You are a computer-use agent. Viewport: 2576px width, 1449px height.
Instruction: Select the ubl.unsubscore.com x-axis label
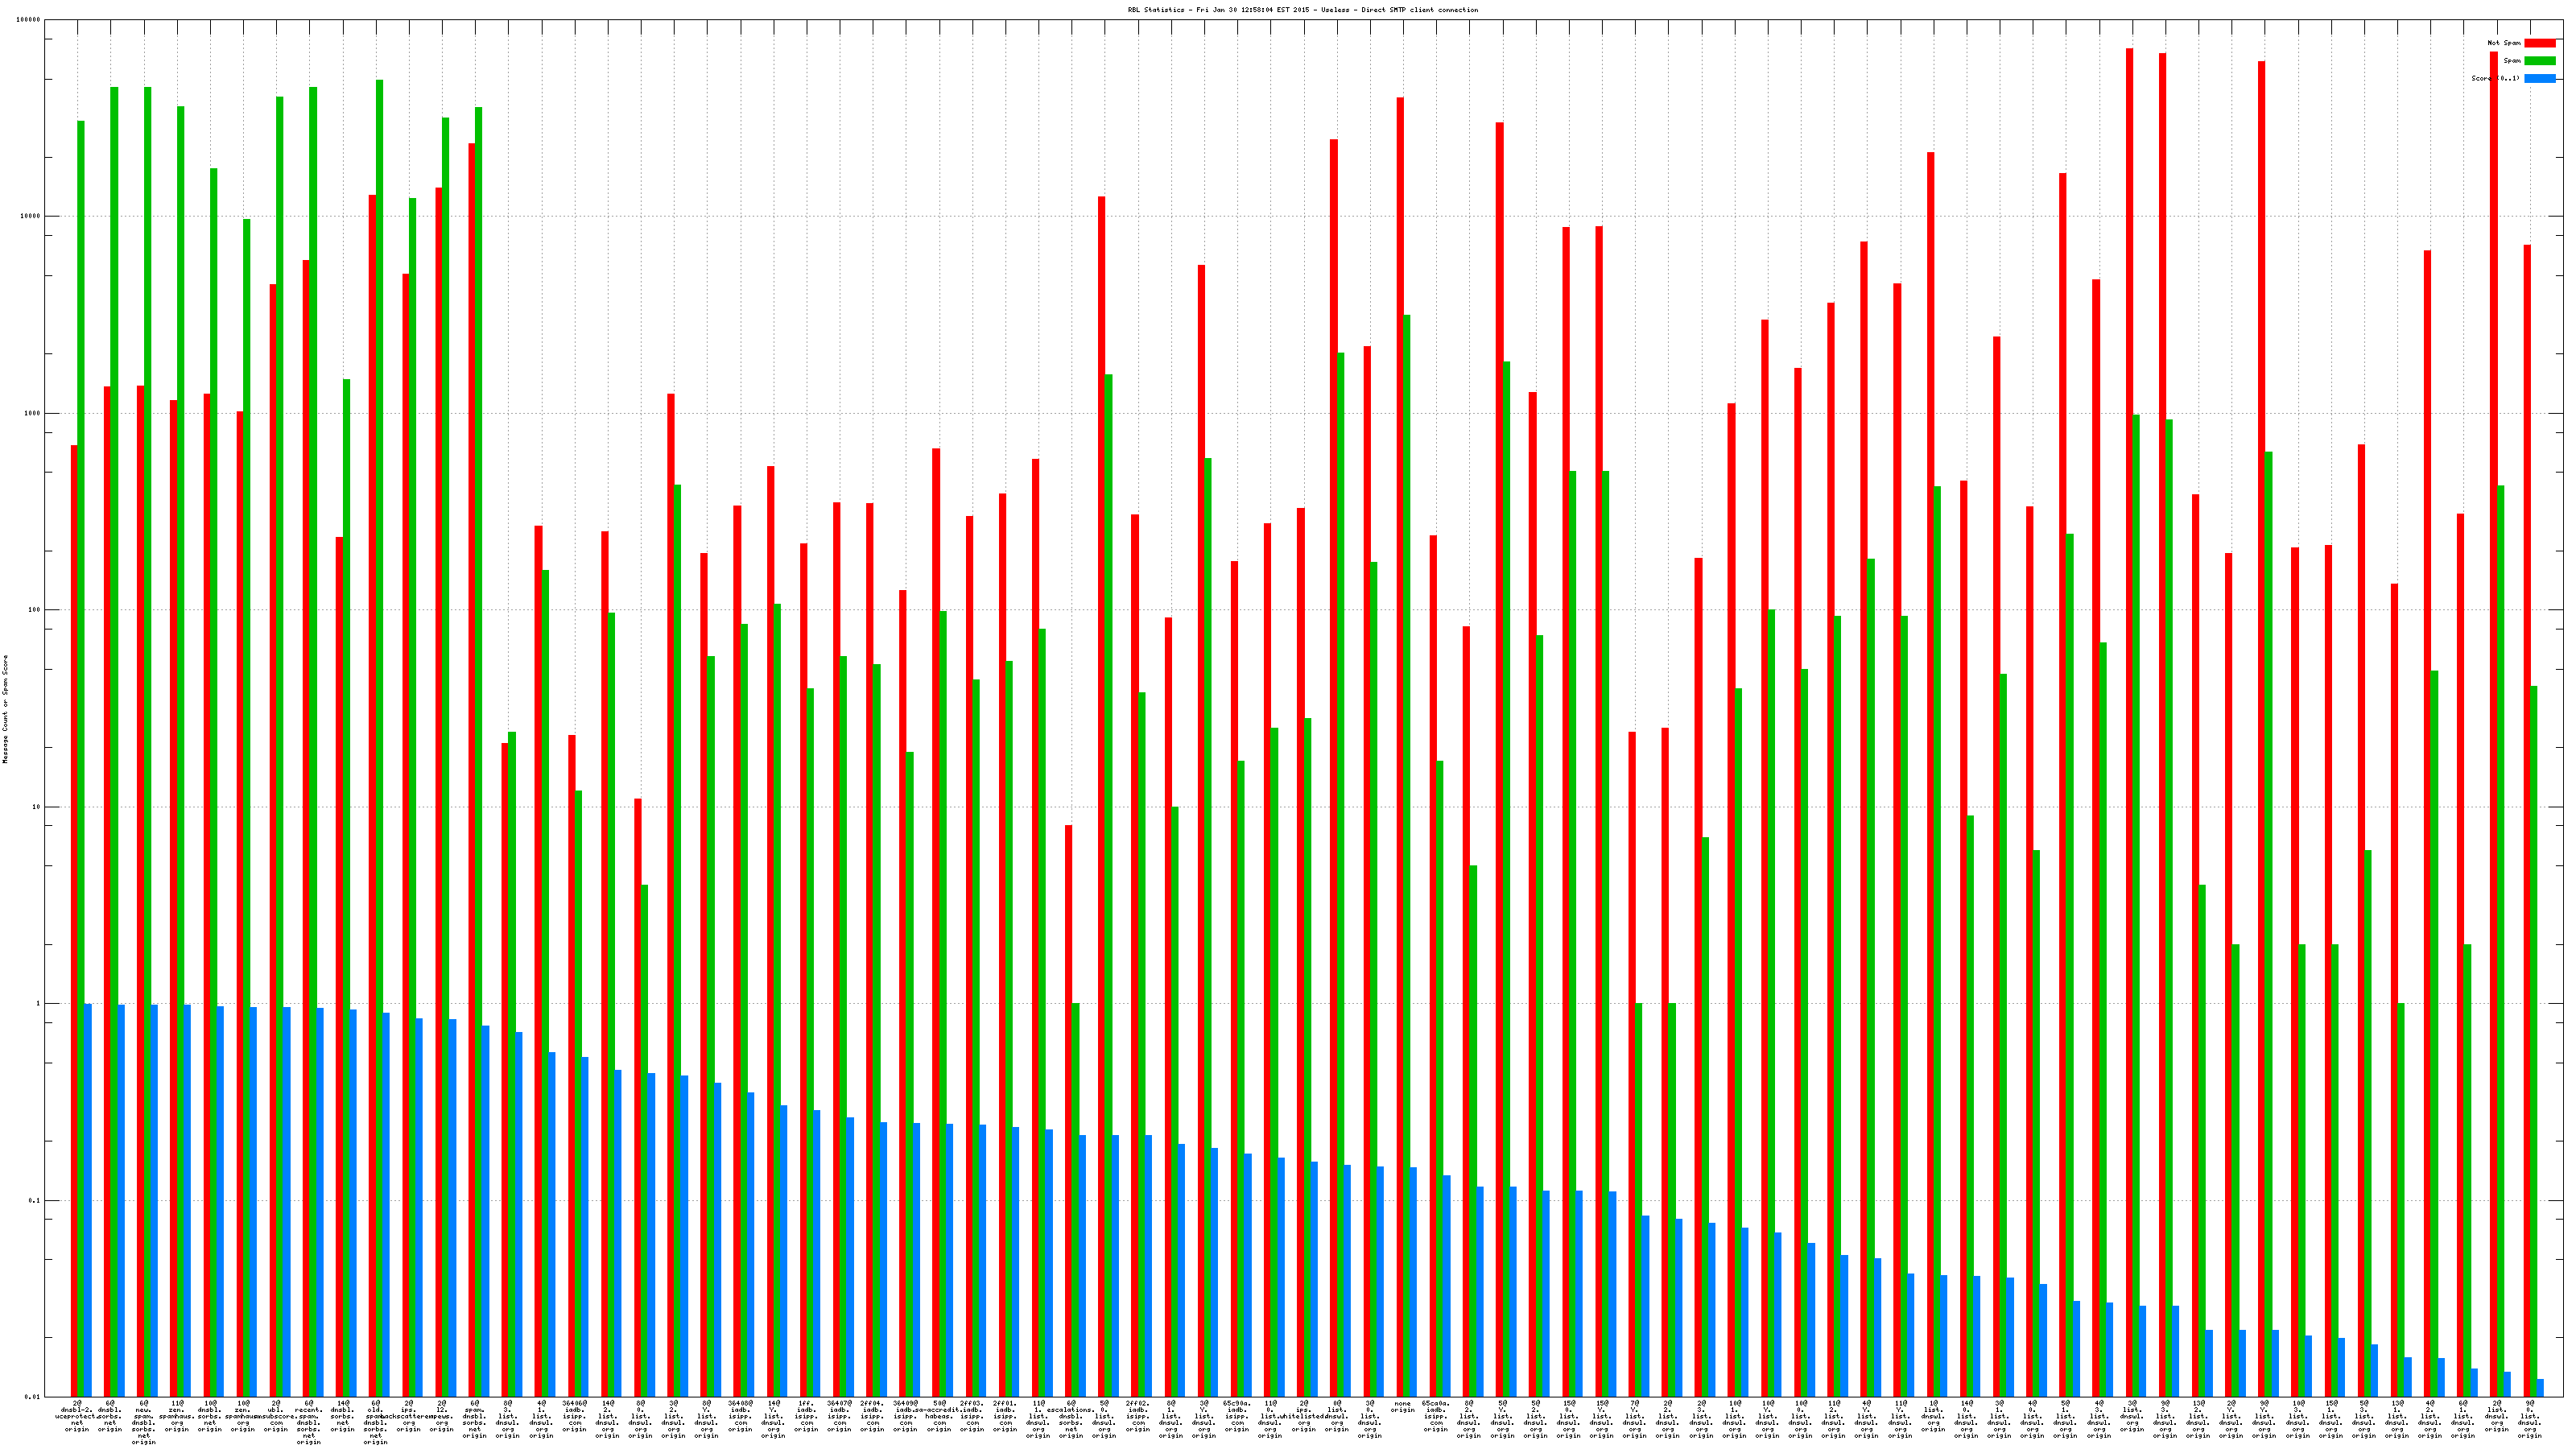coord(276,1416)
